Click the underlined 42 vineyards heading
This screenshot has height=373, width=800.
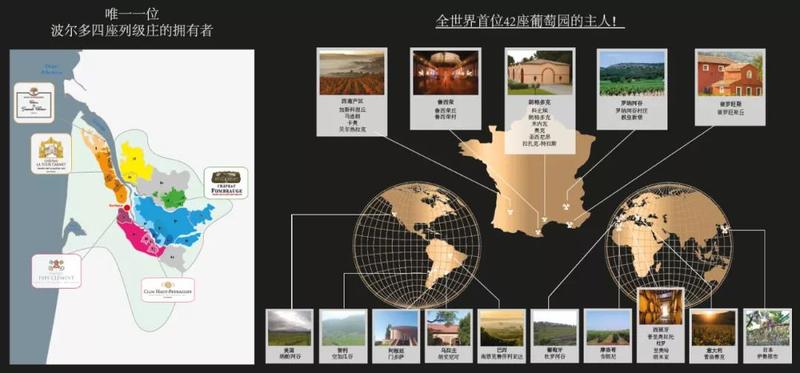pyautogui.click(x=530, y=22)
